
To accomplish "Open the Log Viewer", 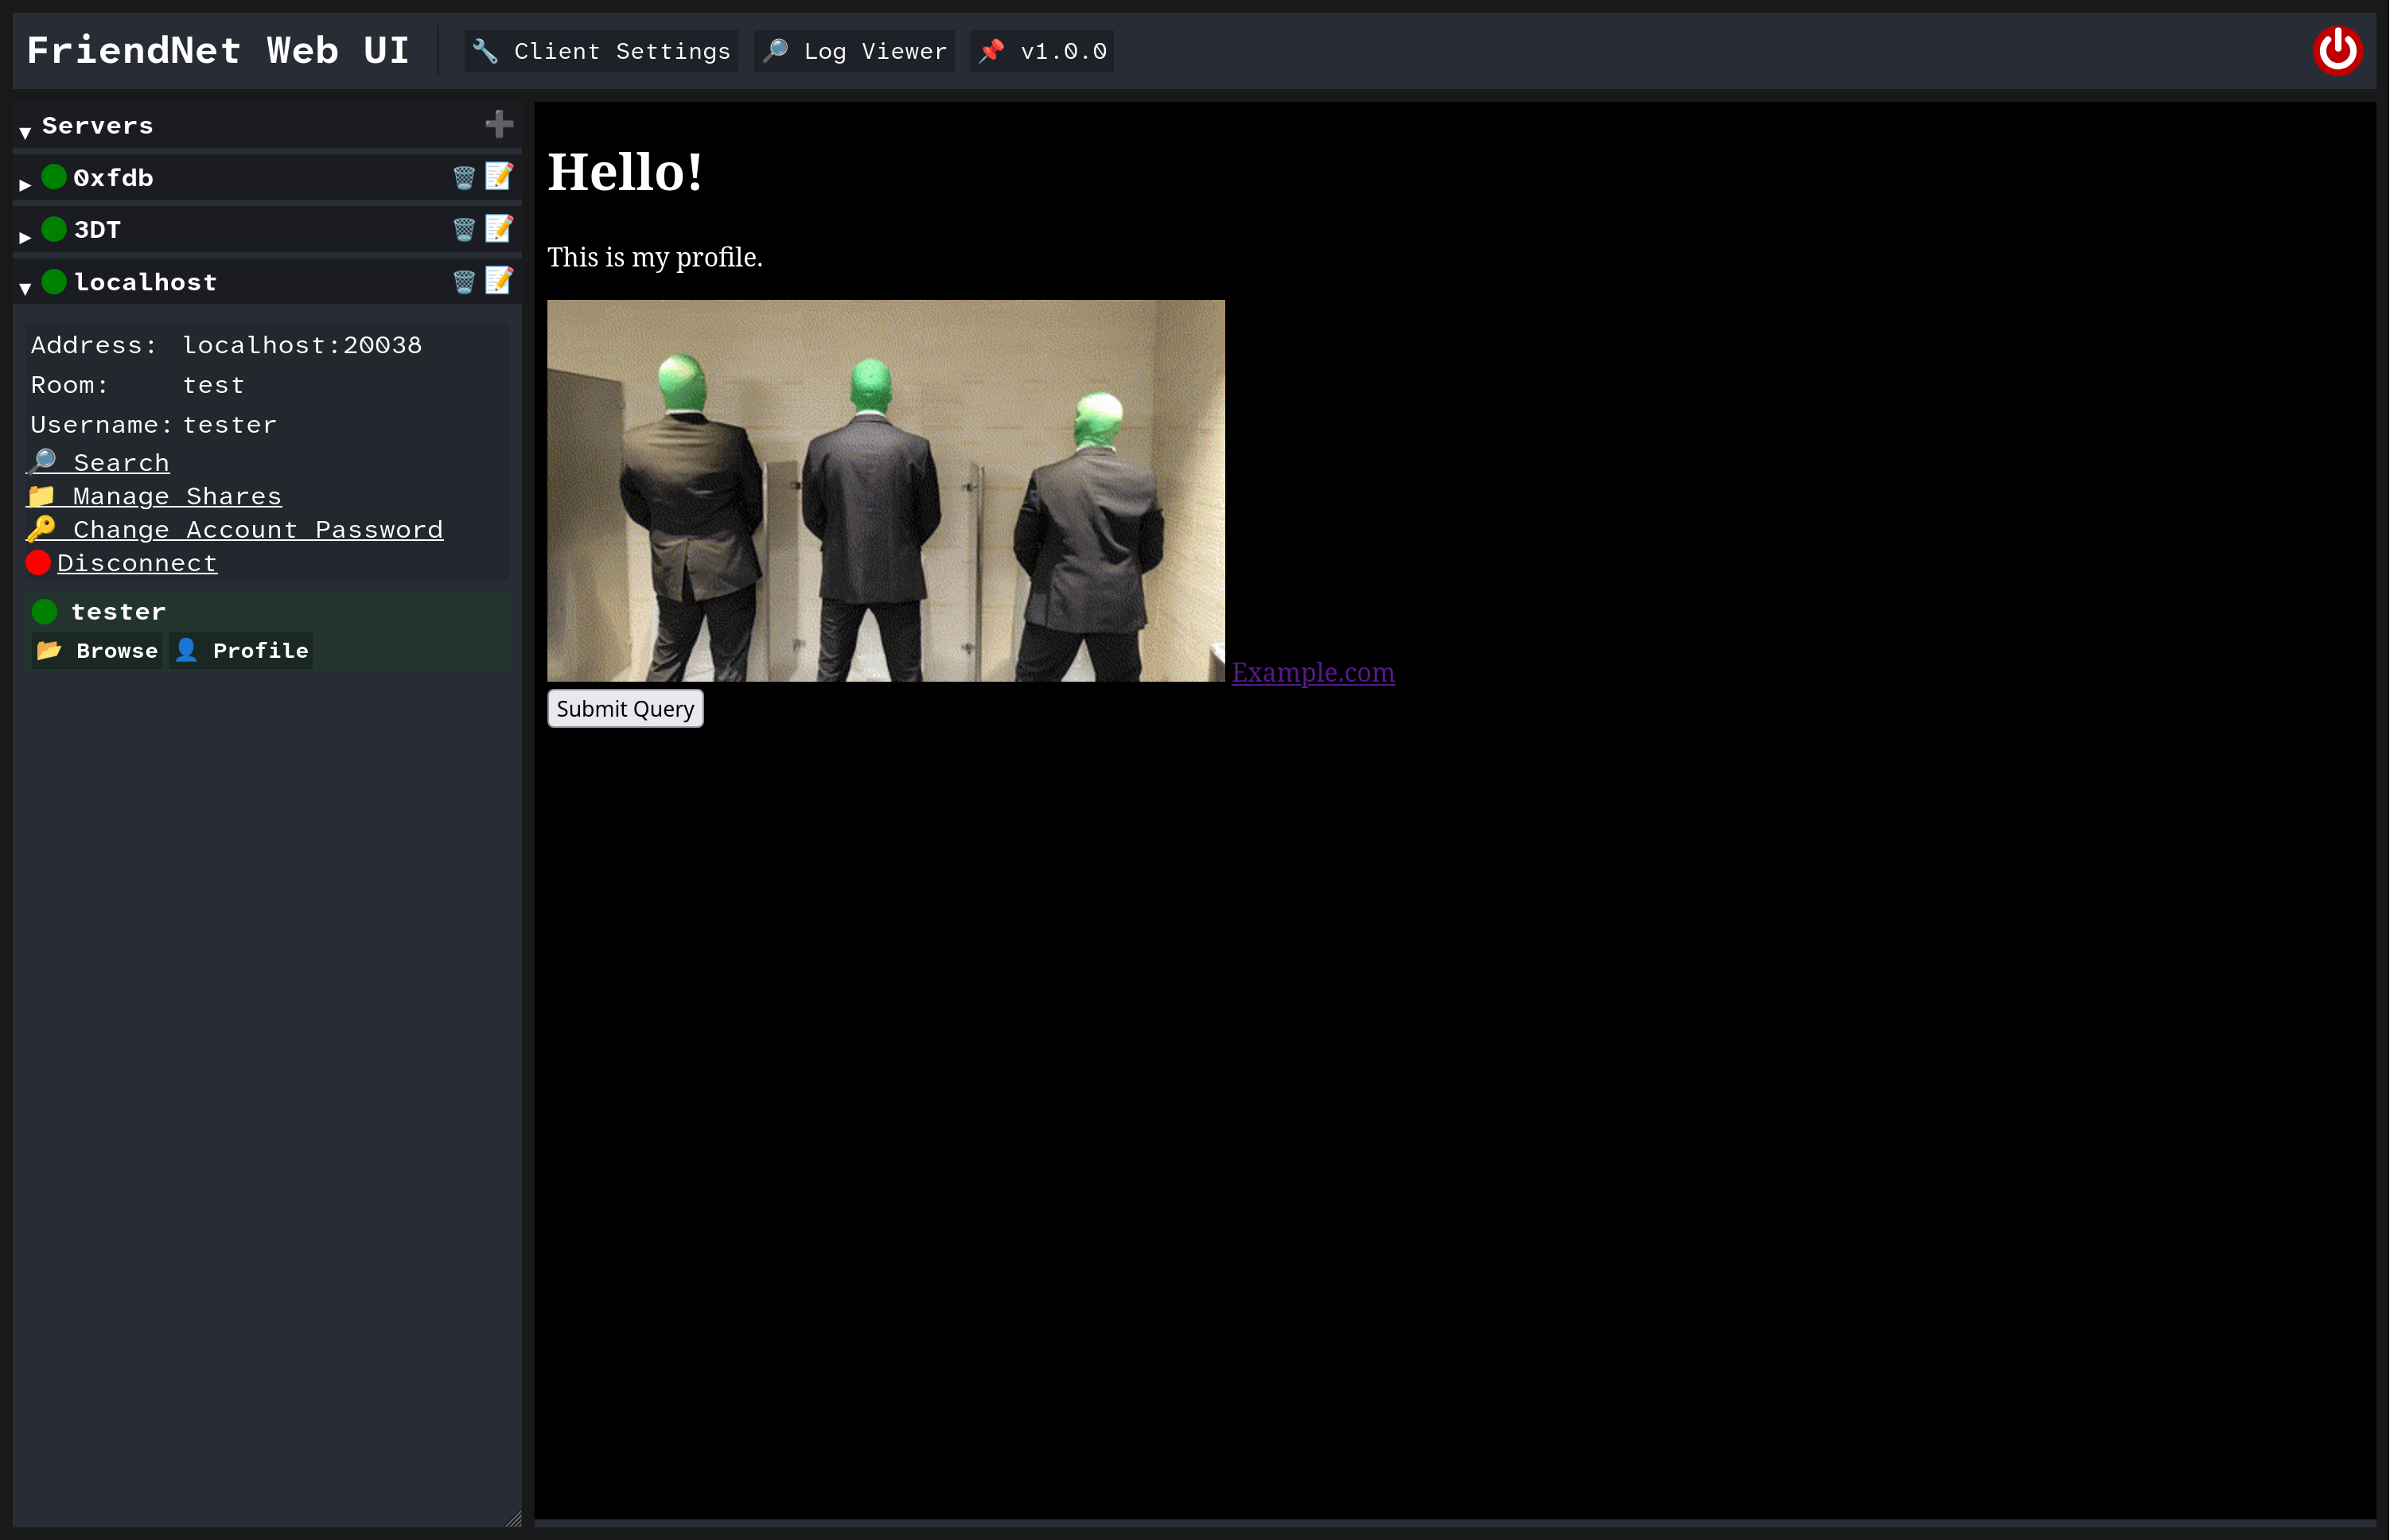I will point(853,50).
